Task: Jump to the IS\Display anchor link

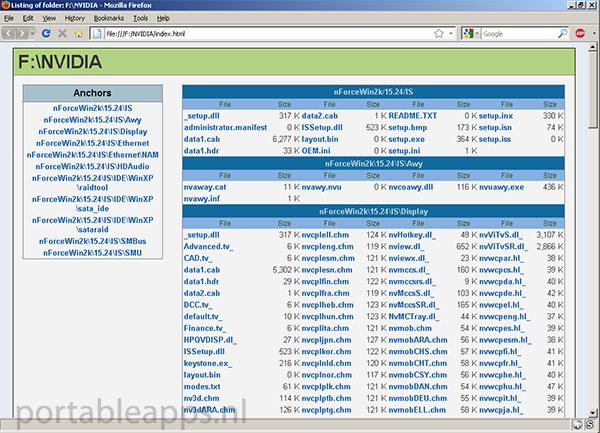Action: tap(93, 132)
